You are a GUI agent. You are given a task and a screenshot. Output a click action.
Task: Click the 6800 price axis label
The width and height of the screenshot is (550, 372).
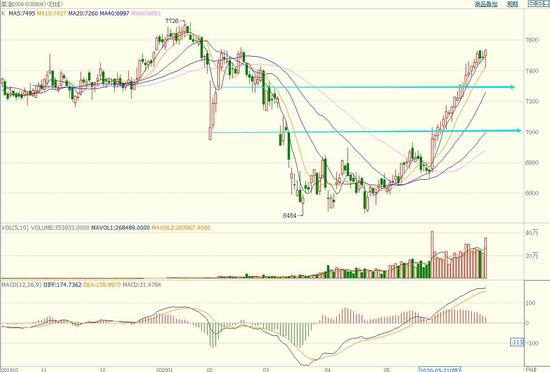click(532, 163)
